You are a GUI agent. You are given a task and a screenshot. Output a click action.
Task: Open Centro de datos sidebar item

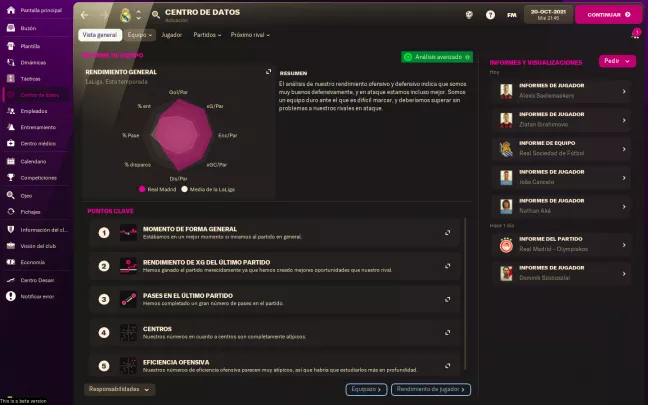[x=35, y=95]
